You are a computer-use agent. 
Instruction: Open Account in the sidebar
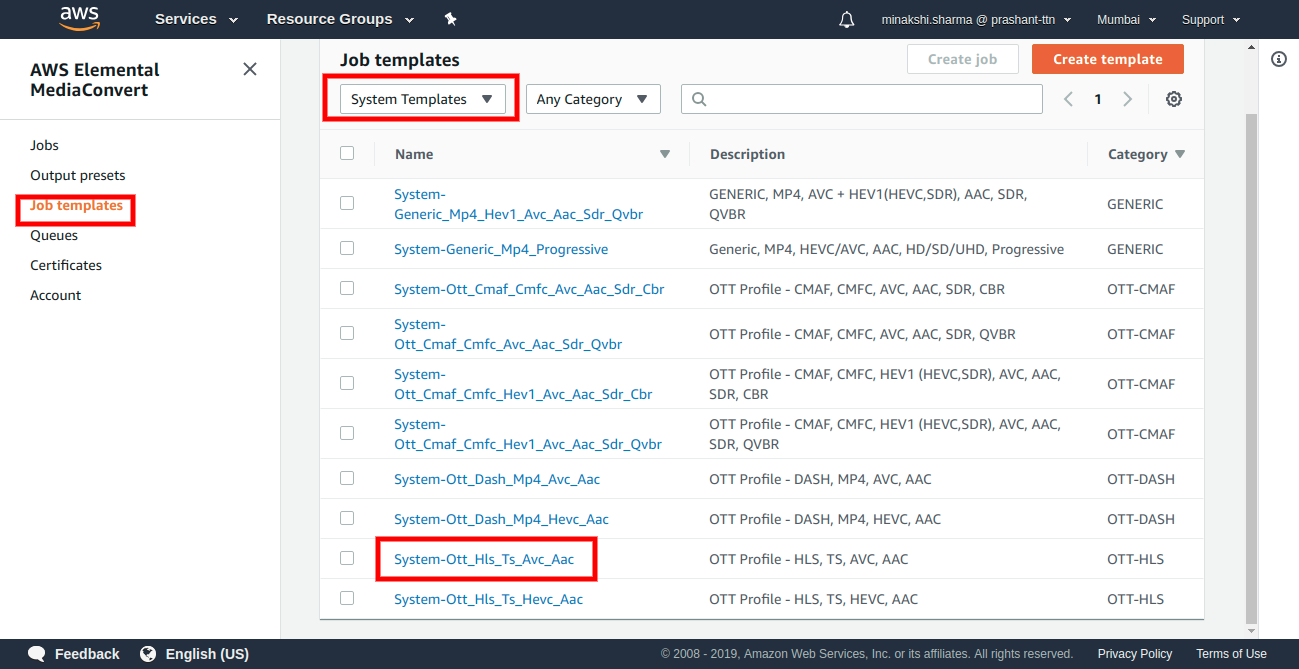[x=56, y=295]
